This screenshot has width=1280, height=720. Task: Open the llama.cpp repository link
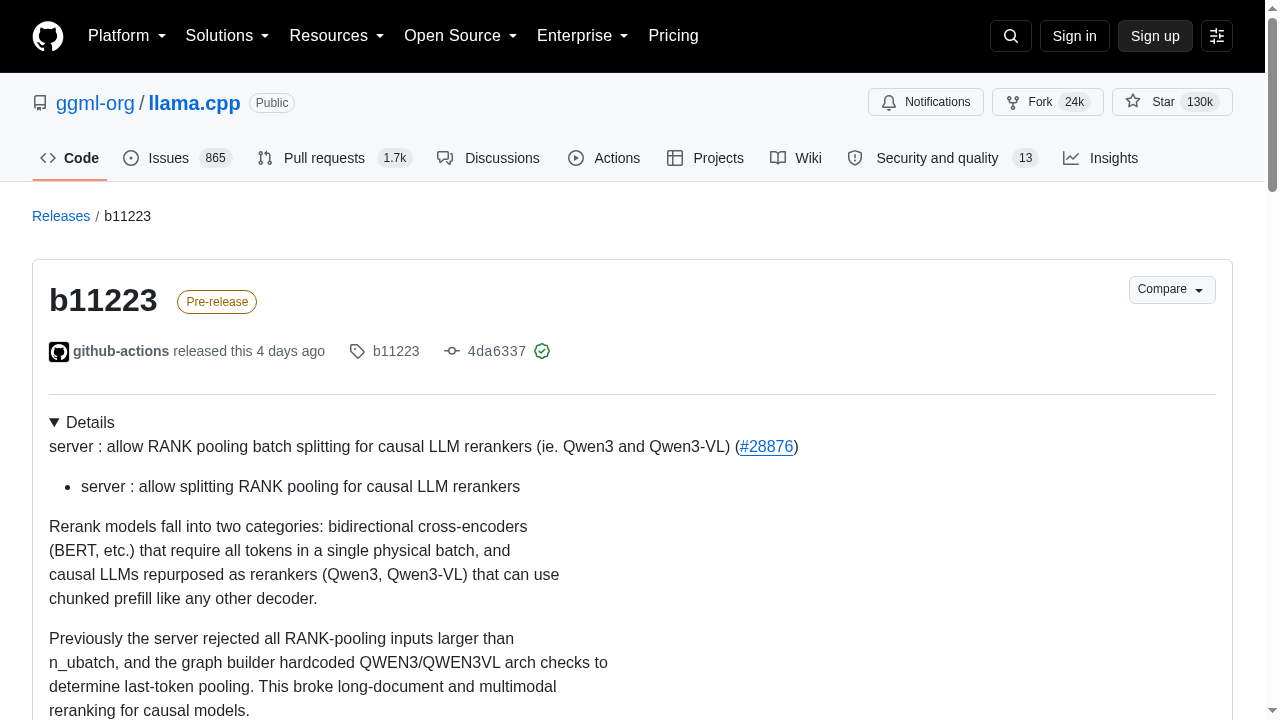tap(194, 103)
